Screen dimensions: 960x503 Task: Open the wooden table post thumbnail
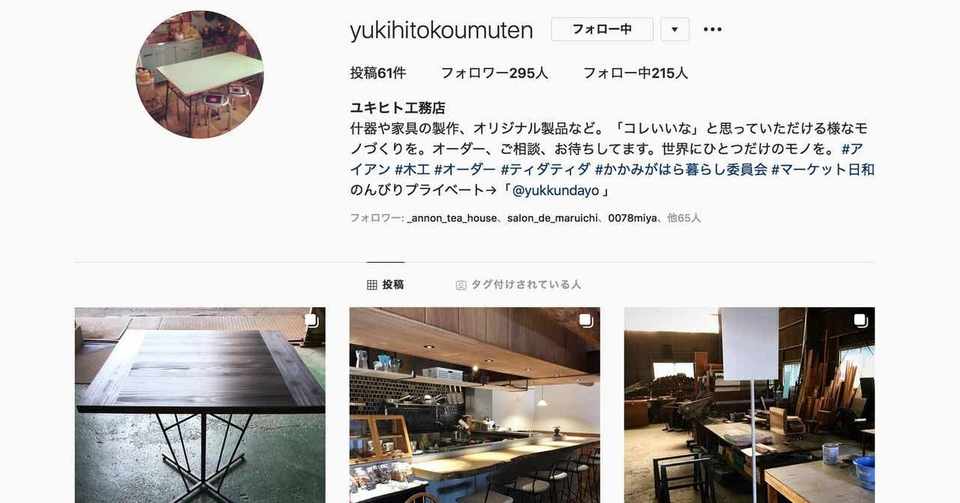pos(200,405)
